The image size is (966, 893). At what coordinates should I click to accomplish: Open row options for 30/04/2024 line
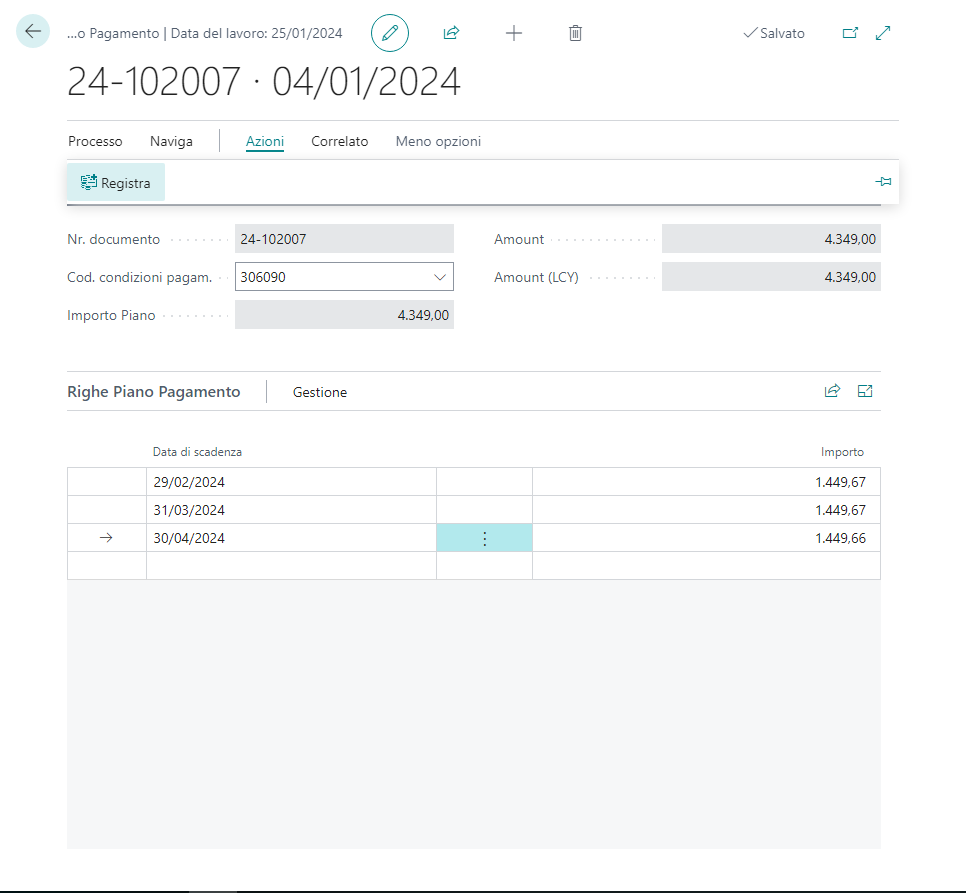[484, 538]
